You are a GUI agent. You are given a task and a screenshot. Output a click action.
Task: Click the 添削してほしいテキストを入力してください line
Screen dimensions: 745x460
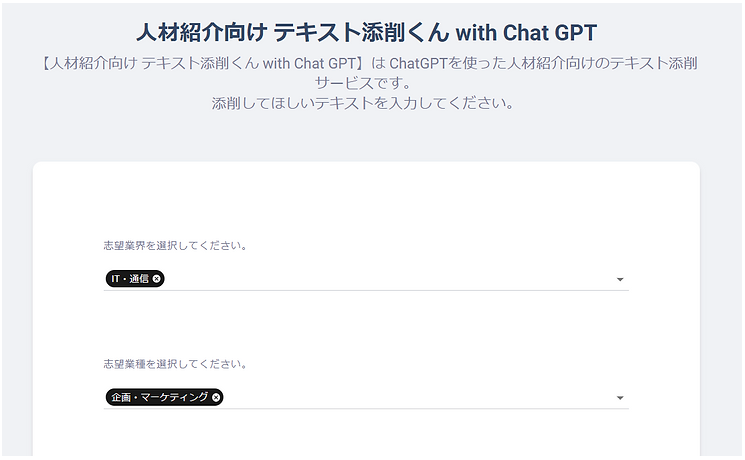tap(363, 102)
